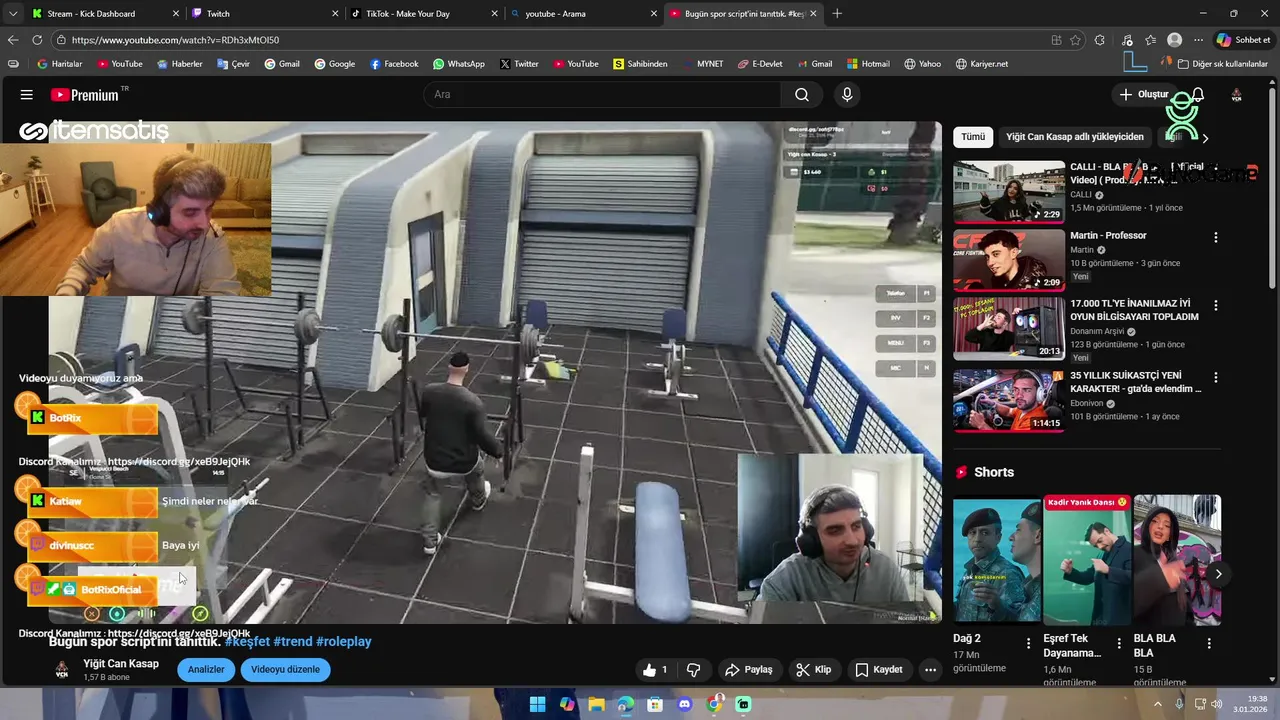Open the "Analizler" button
The image size is (1280, 720).
click(x=206, y=670)
